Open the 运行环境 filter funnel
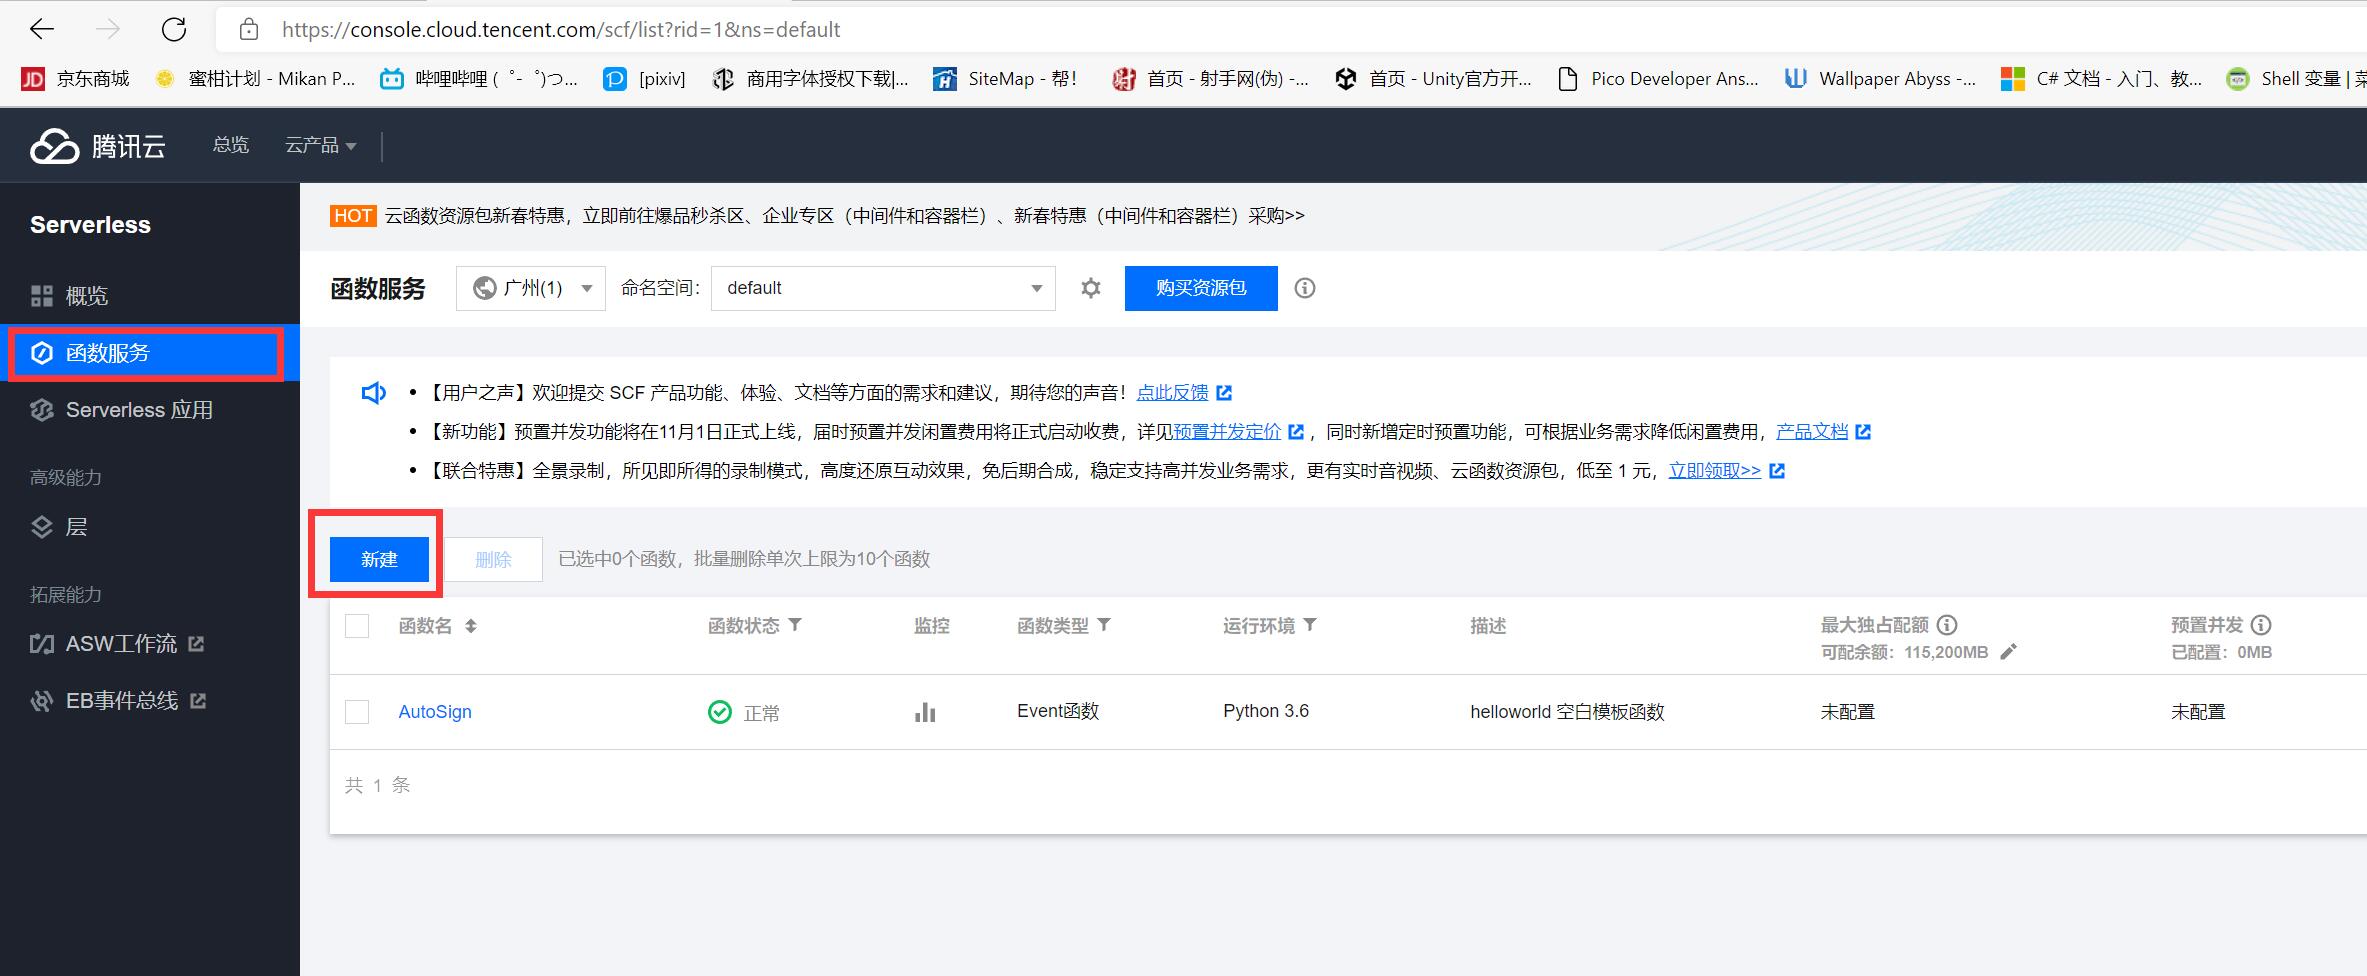The image size is (2367, 976). point(1310,625)
